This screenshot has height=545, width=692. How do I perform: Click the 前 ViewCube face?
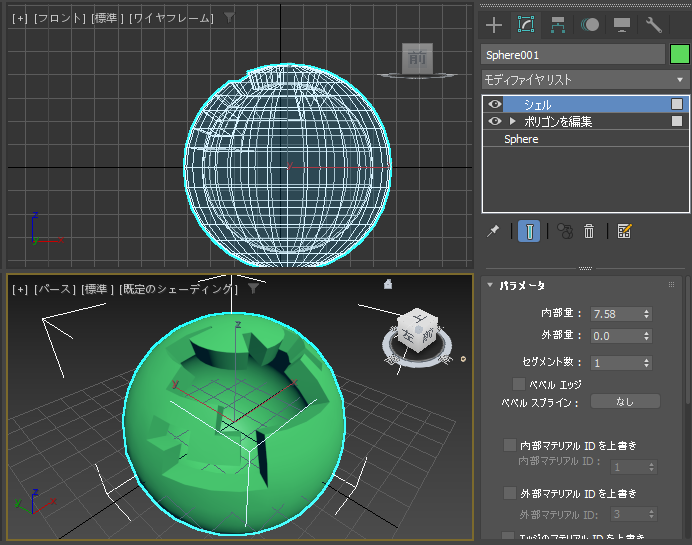click(417, 58)
